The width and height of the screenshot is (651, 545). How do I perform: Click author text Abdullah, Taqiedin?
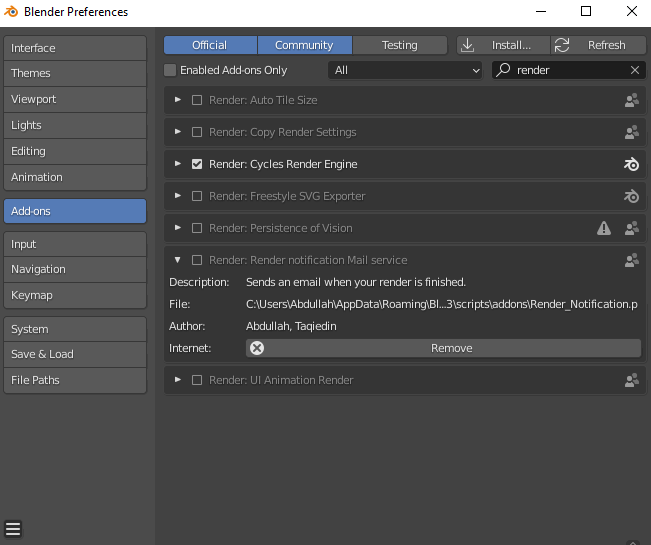pyautogui.click(x=291, y=326)
